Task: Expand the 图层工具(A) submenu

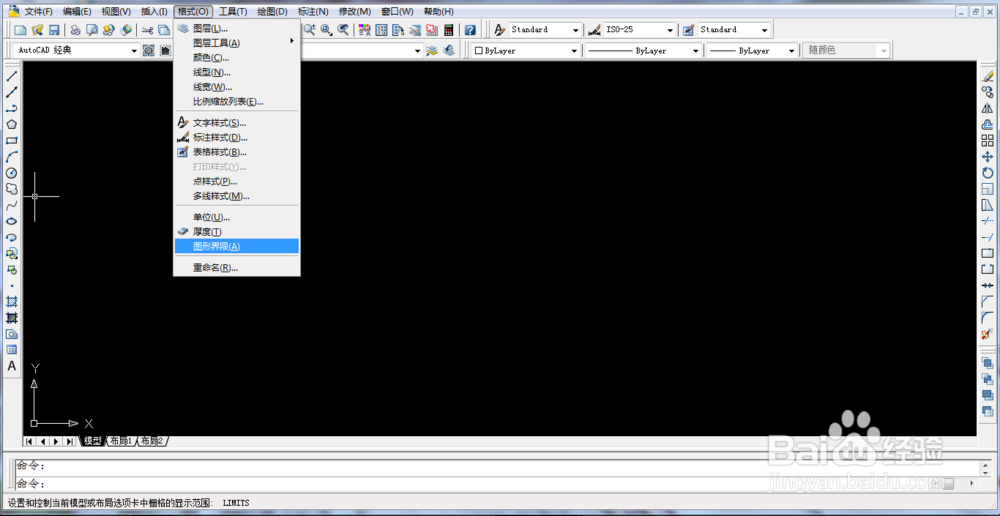Action: (x=237, y=43)
